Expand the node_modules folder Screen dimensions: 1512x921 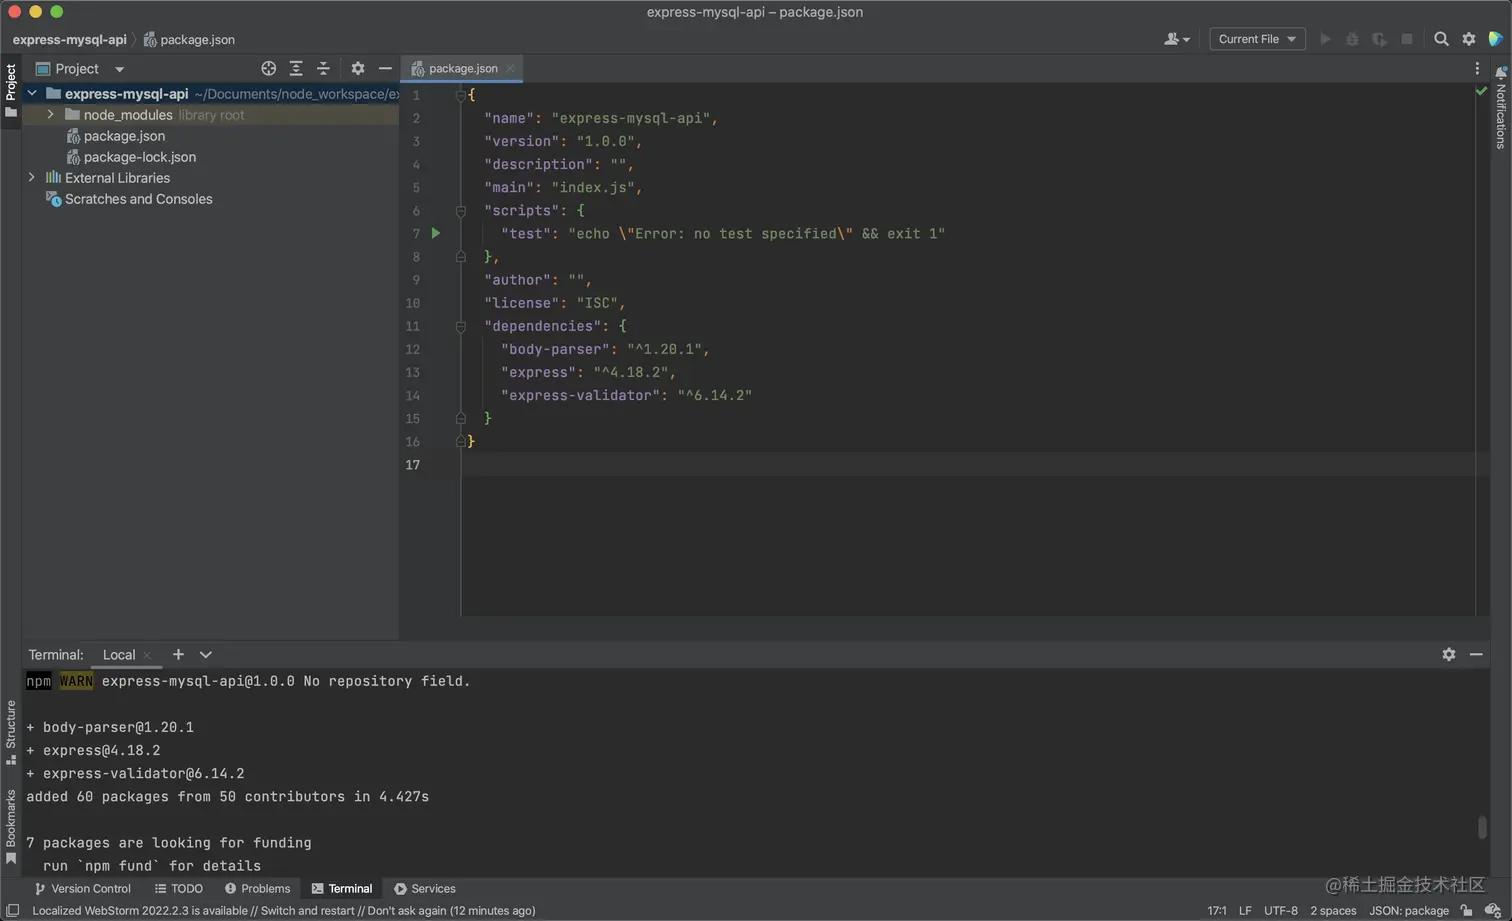51,115
